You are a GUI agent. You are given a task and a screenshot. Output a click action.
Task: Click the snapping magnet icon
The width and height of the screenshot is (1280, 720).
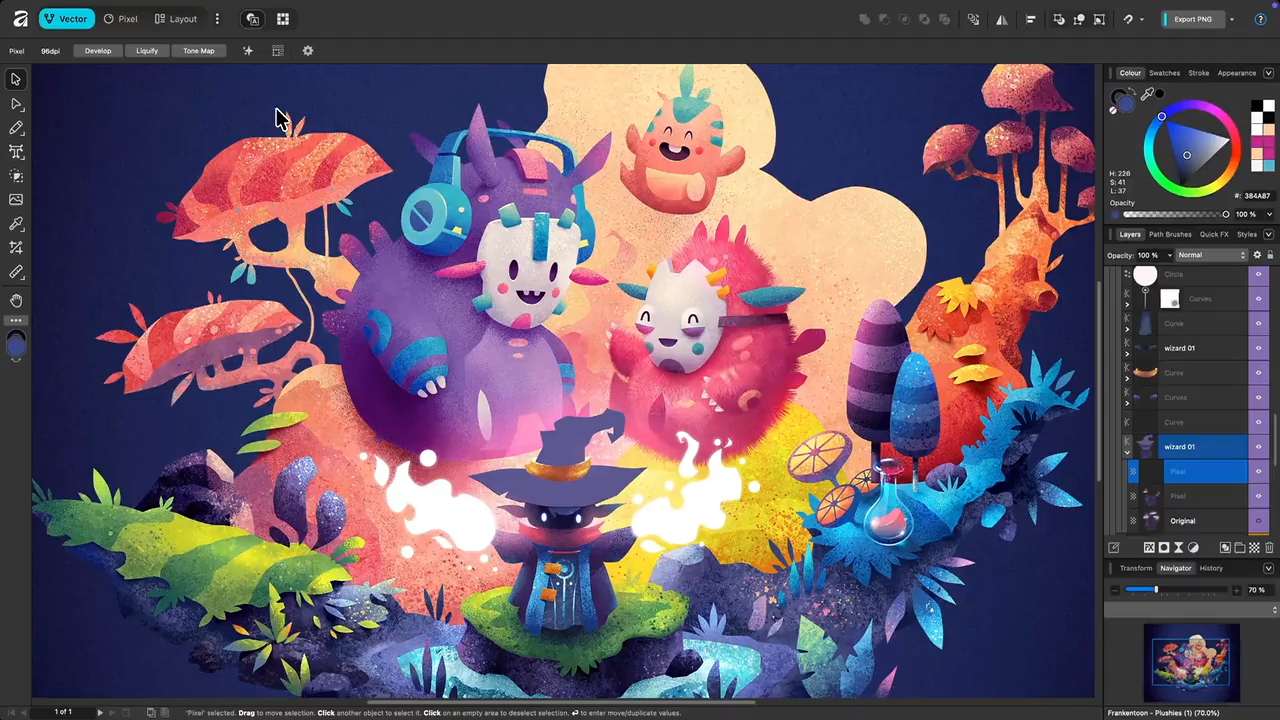1128,19
